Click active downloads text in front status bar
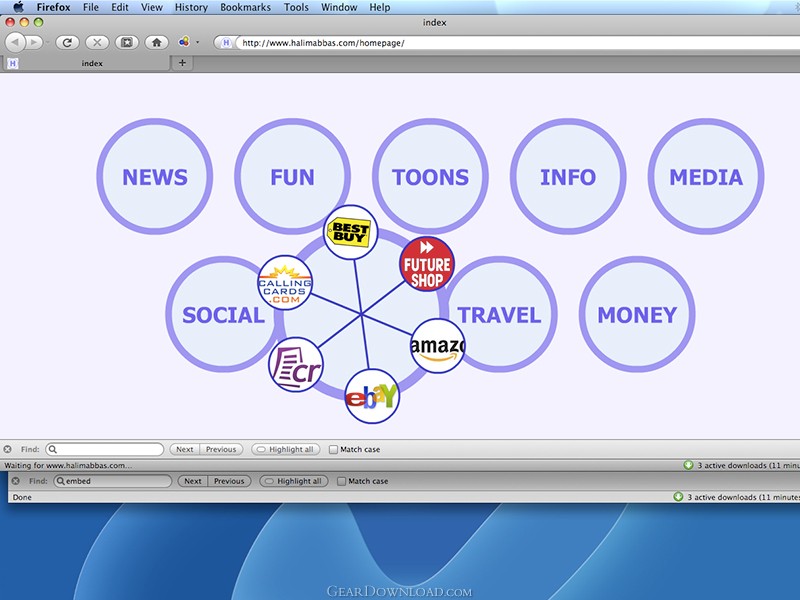Image resolution: width=800 pixels, height=600 pixels. [748, 465]
